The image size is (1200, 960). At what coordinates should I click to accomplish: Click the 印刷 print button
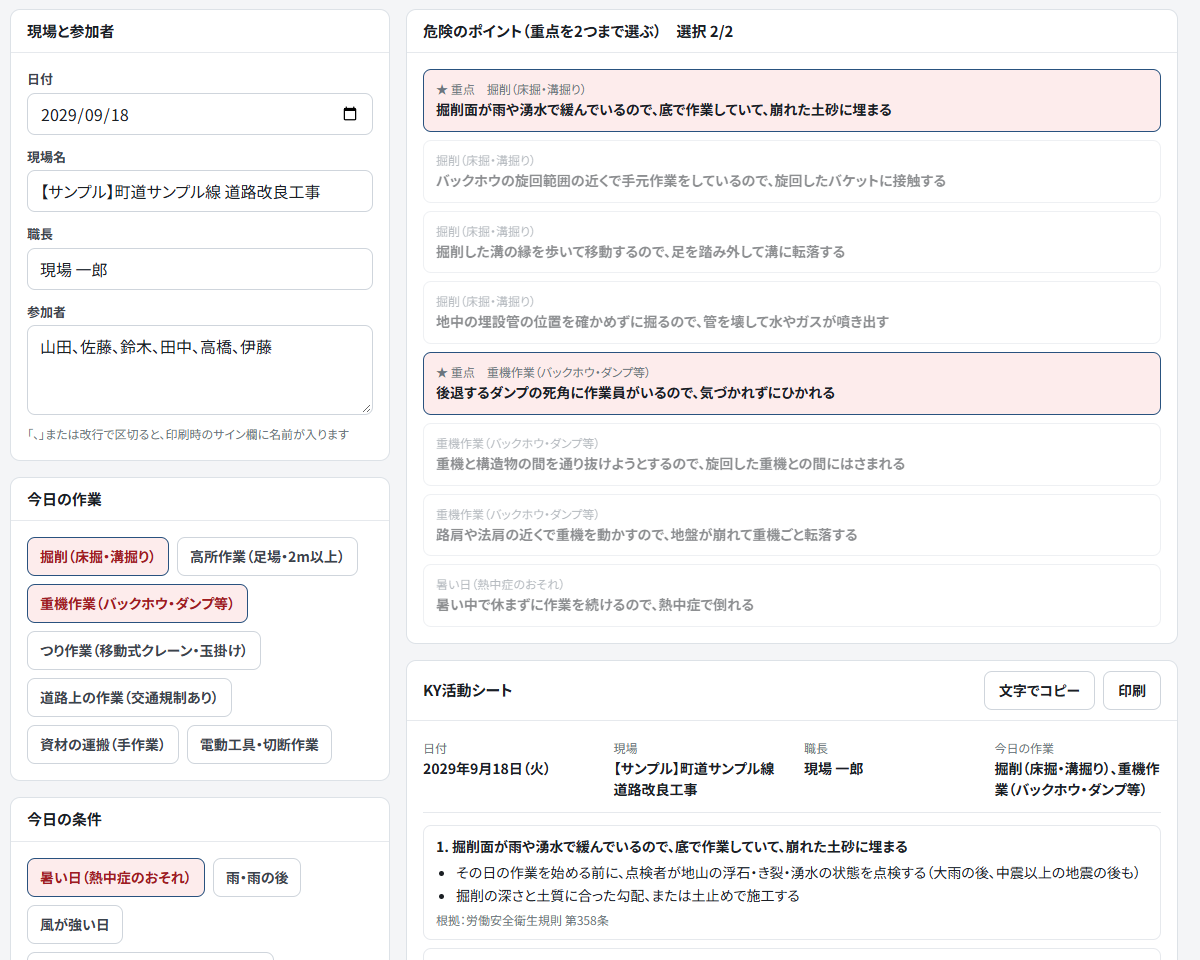point(1132,690)
